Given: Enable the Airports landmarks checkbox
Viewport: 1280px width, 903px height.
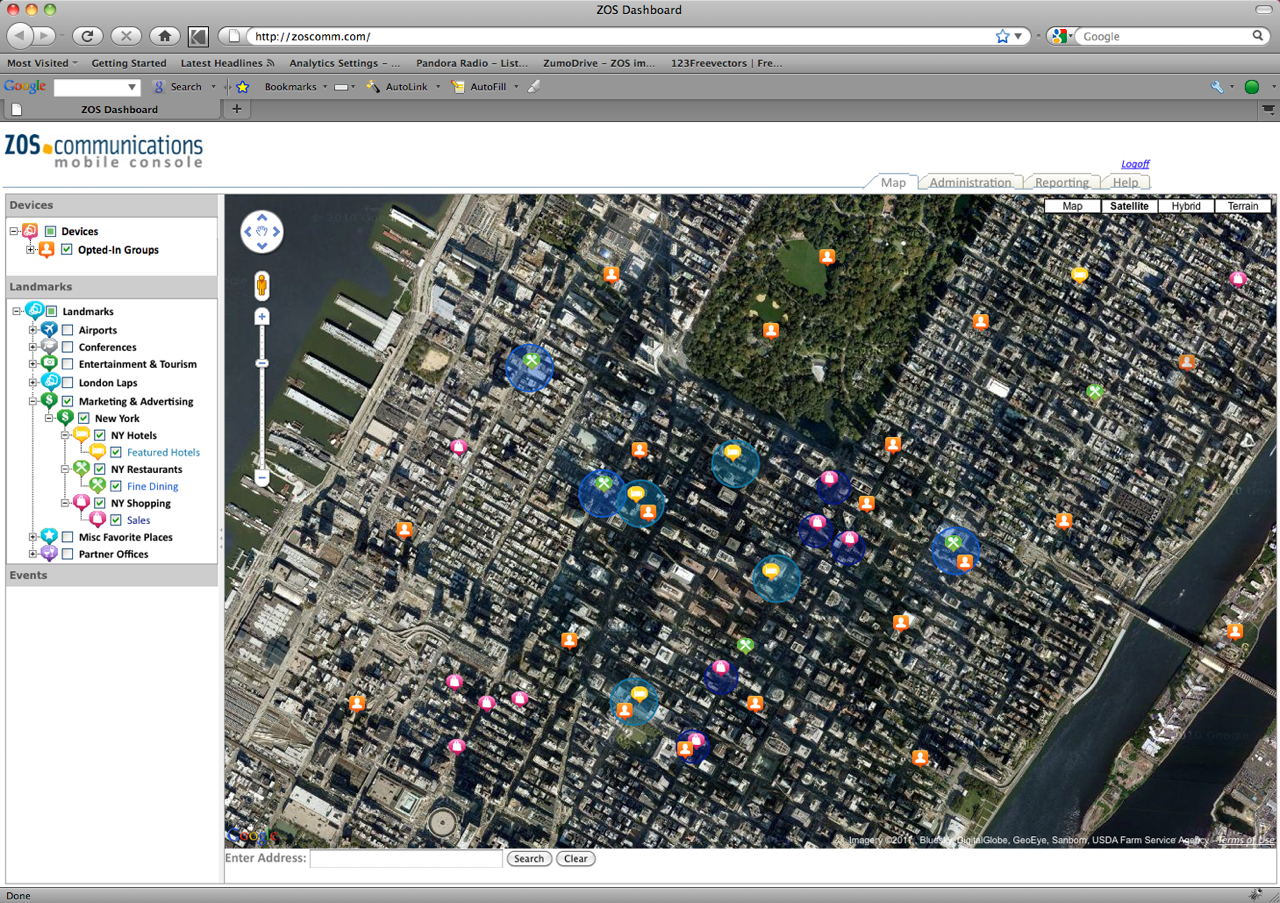Looking at the screenshot, I should (67, 330).
